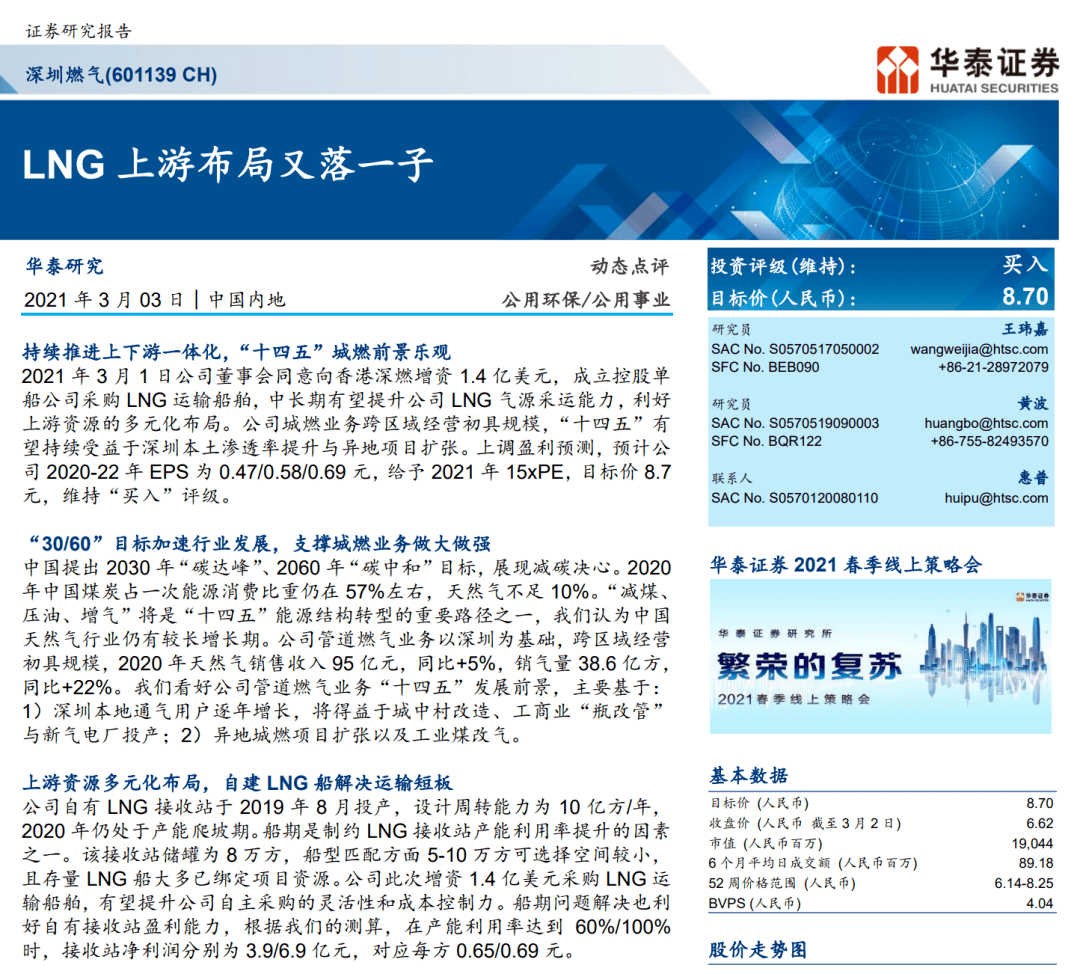Click the "52 周价格范围 (人民币)" row label
The width and height of the screenshot is (1080, 974).
tap(782, 883)
